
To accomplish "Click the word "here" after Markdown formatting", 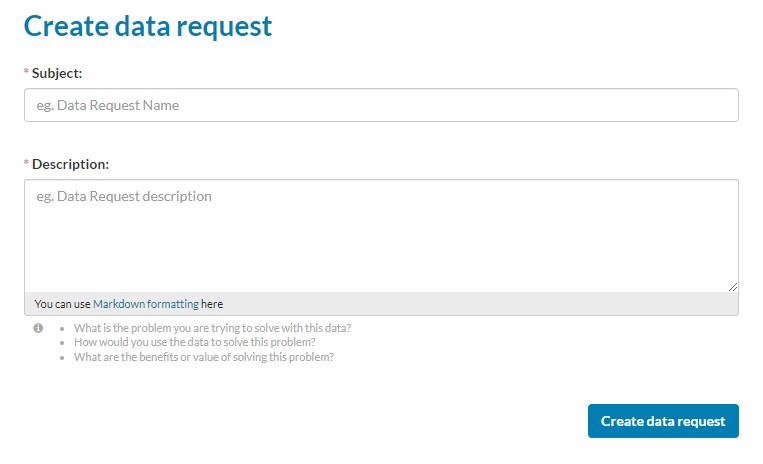I will click(212, 304).
